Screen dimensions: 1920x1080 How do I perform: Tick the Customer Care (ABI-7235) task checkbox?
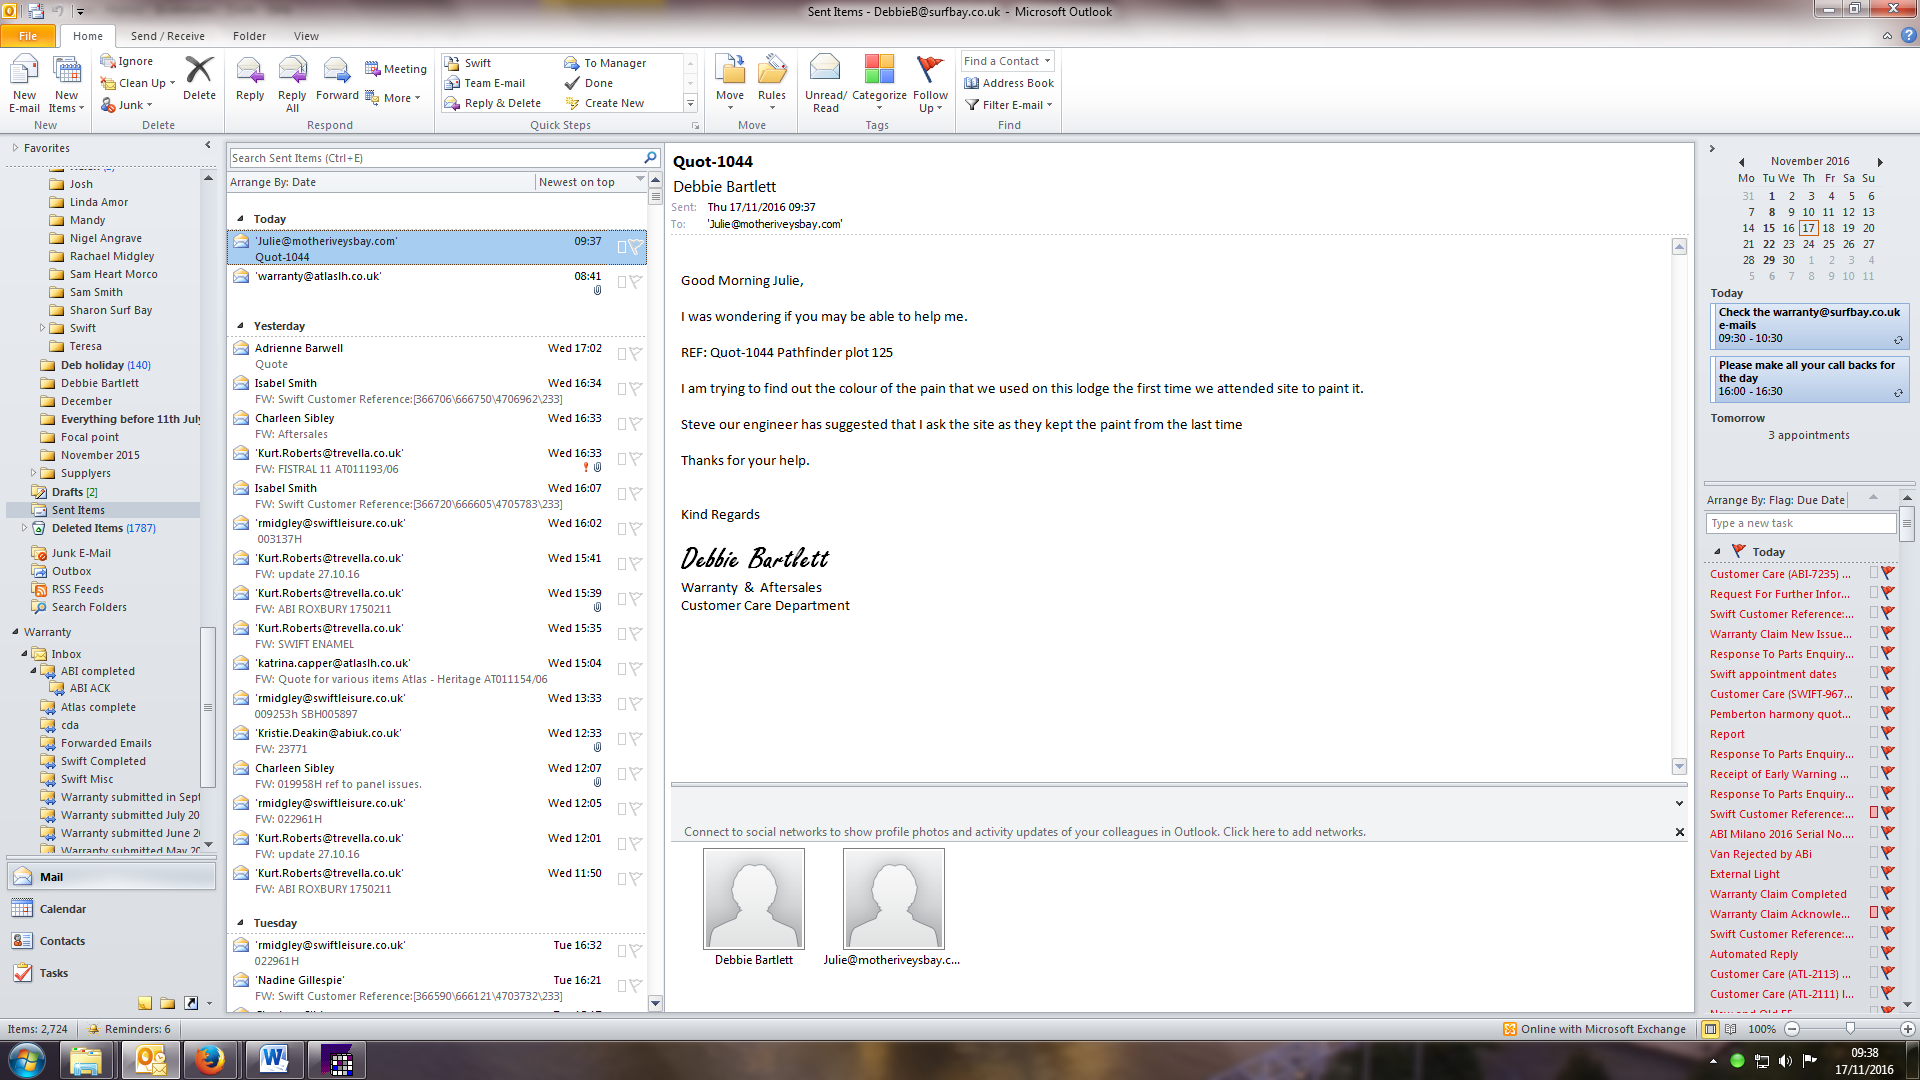[x=1874, y=573]
